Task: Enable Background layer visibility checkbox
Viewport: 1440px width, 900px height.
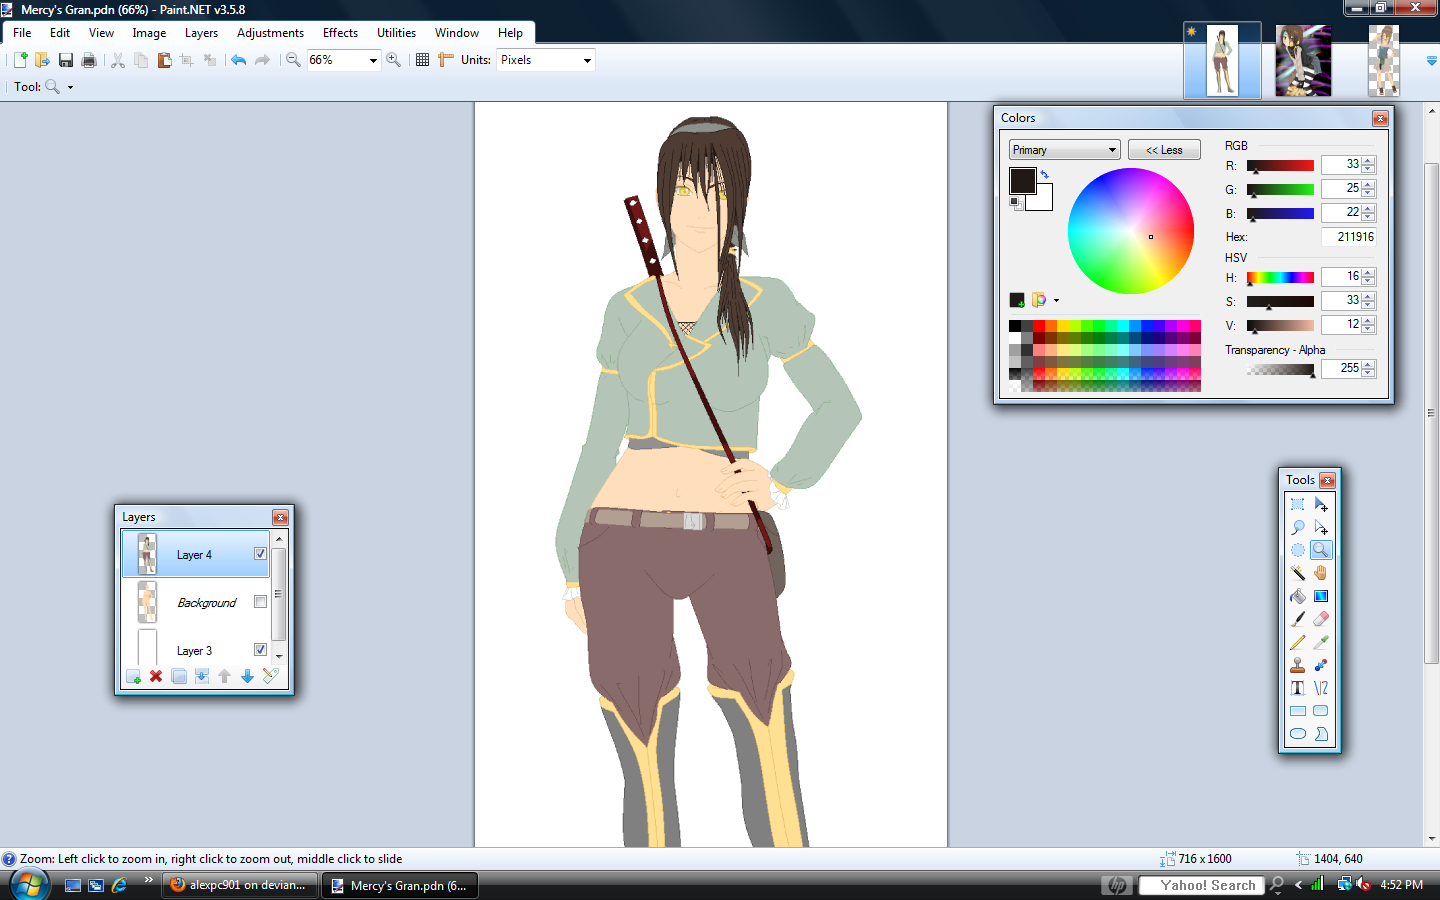Action: [260, 602]
